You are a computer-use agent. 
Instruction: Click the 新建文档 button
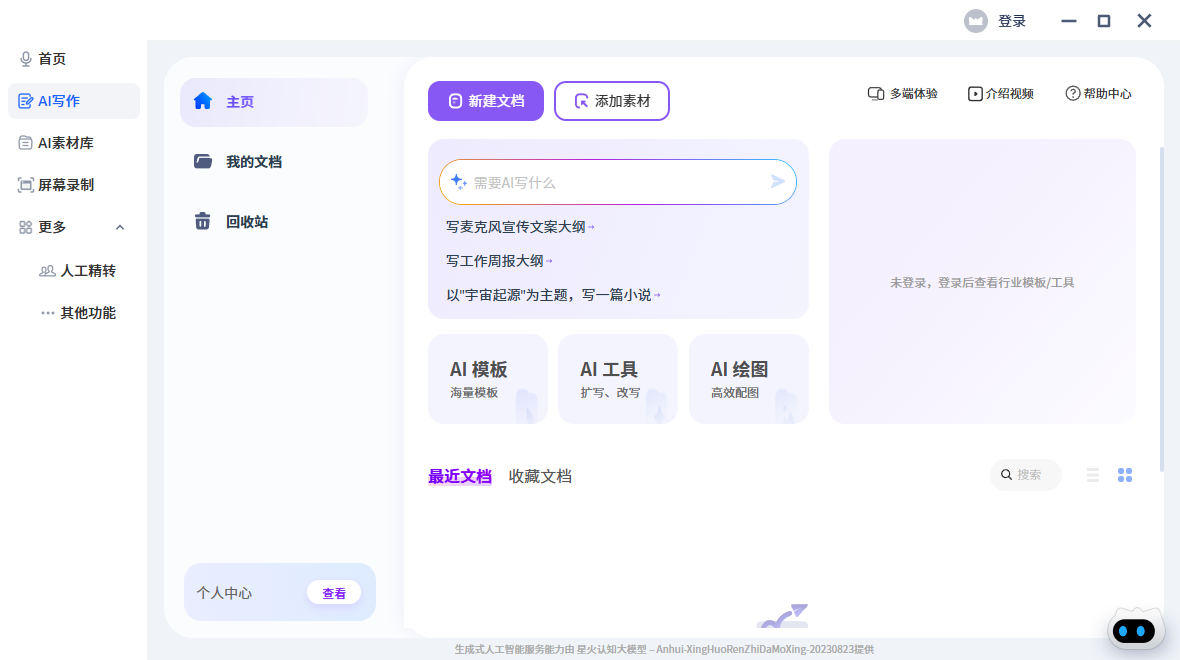[x=485, y=101]
